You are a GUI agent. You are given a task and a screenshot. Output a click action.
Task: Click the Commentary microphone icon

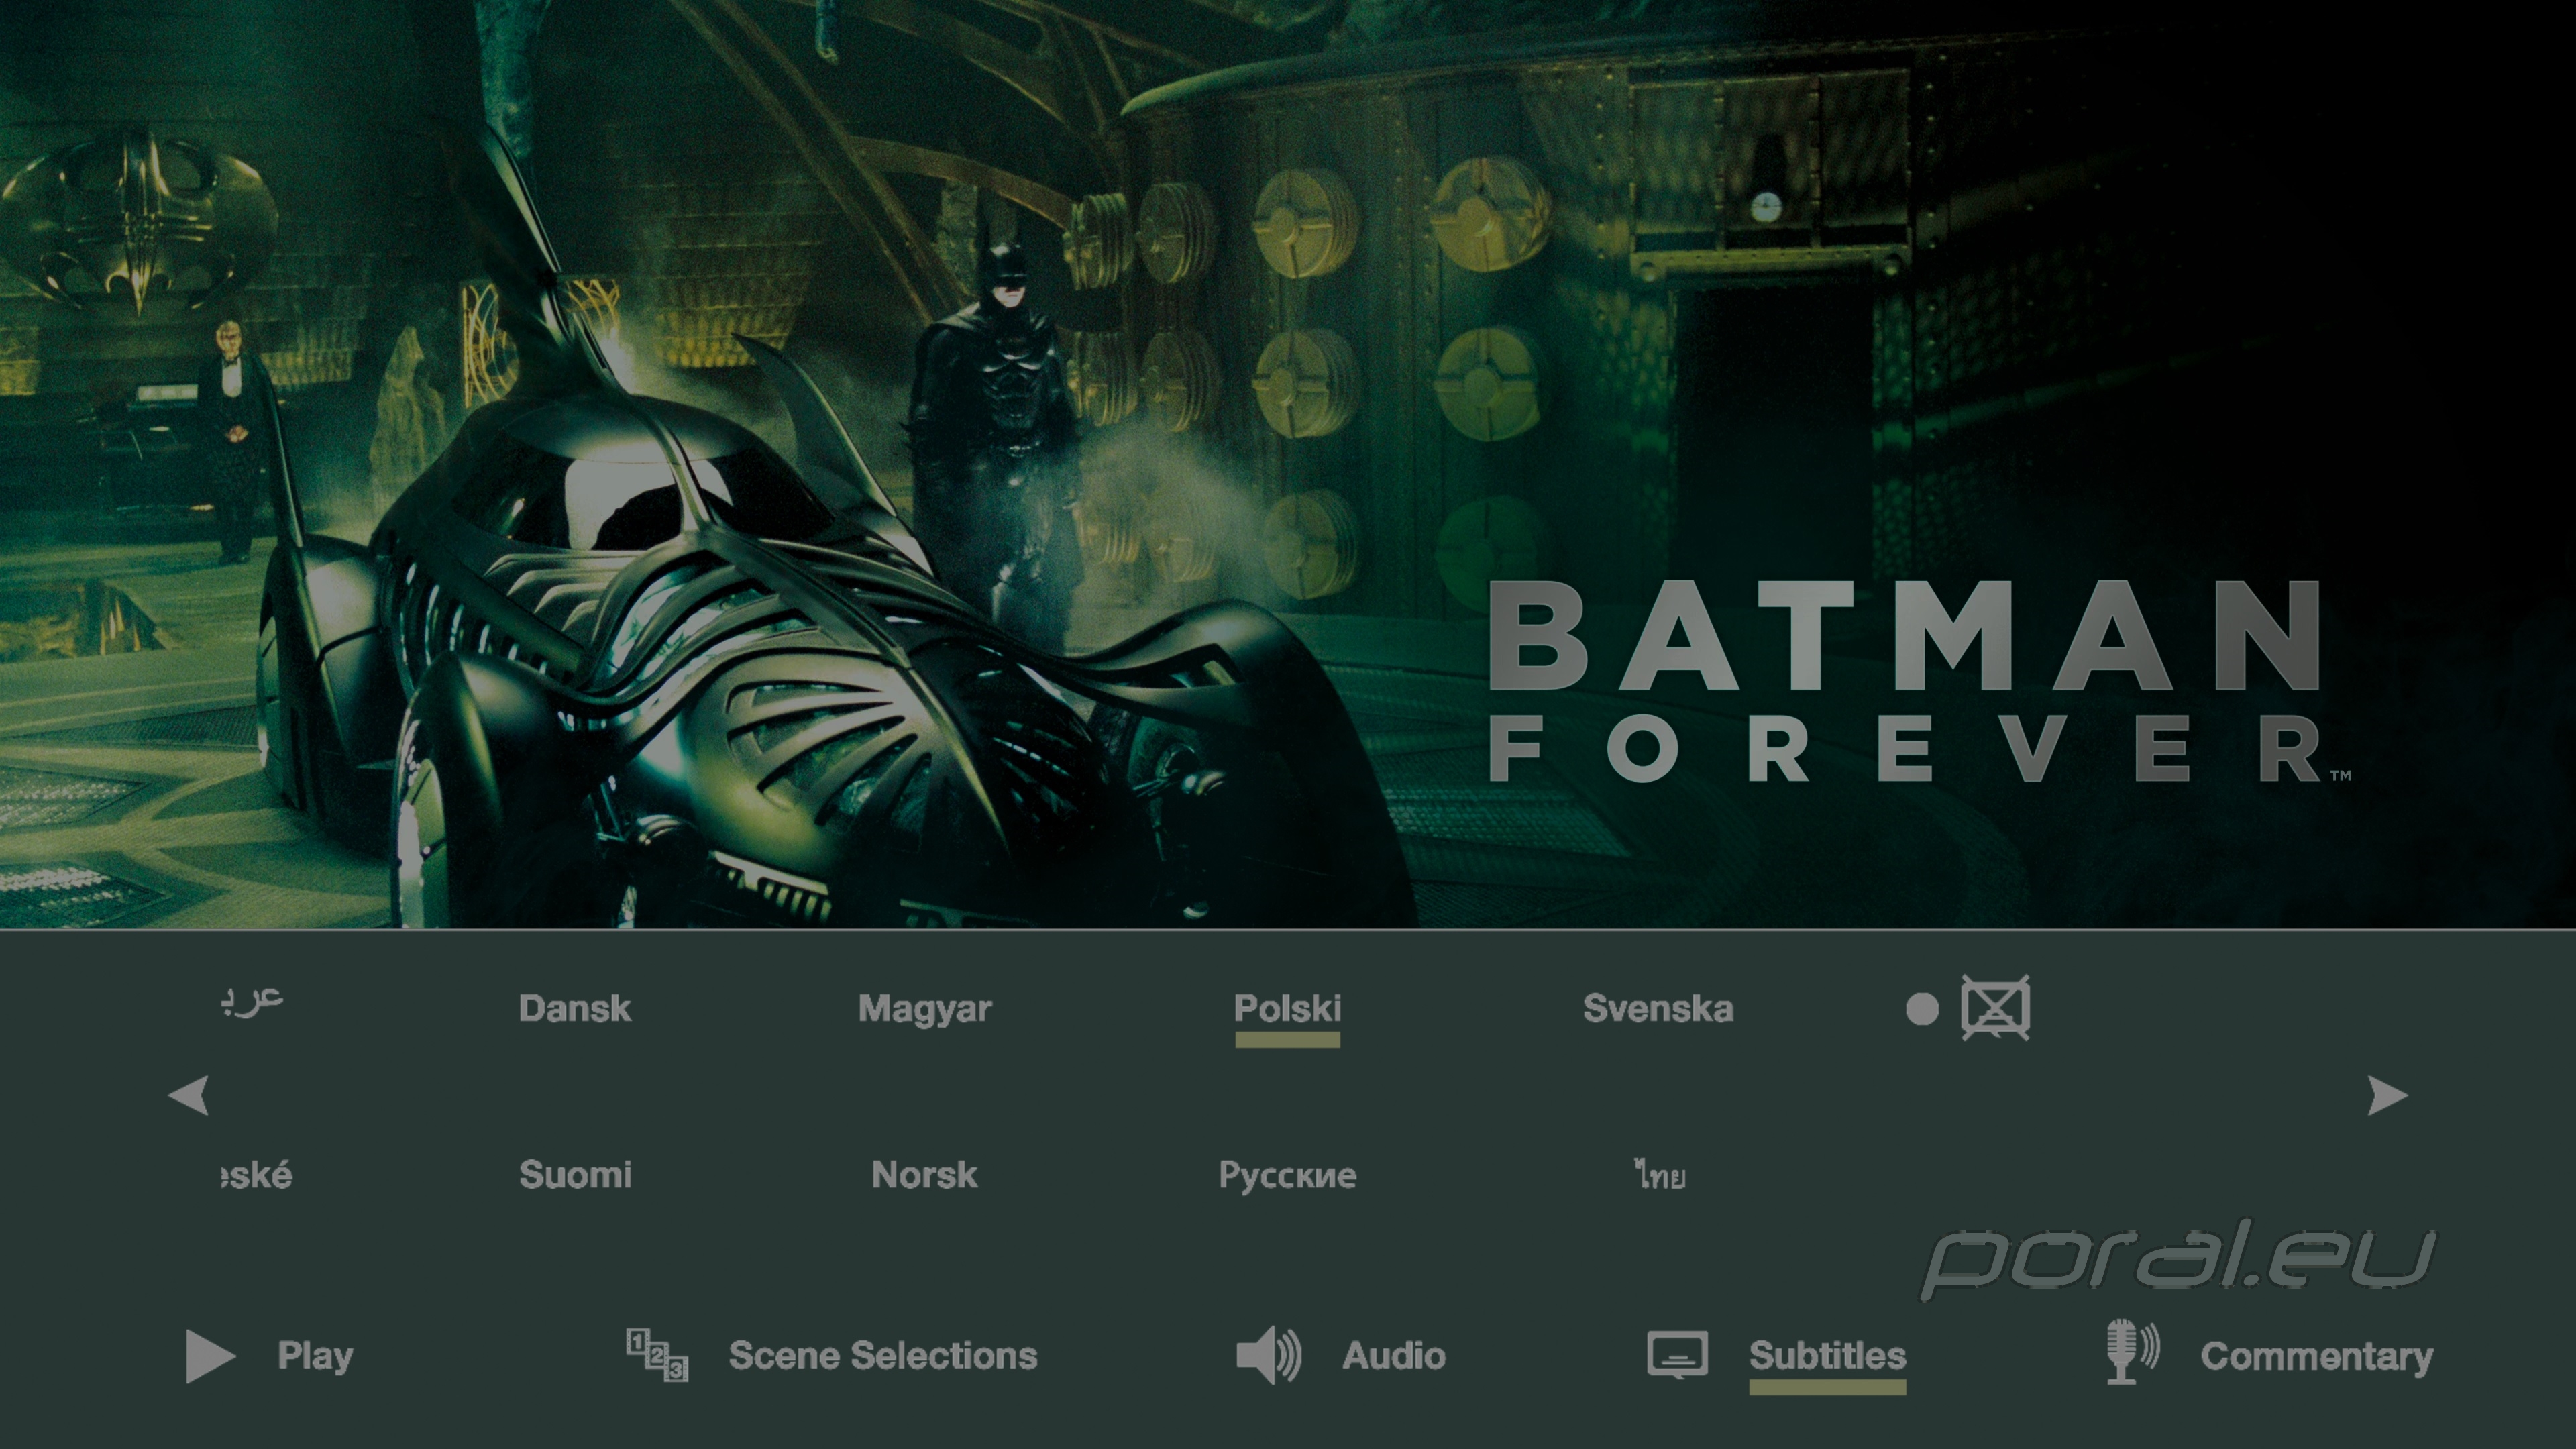tap(2132, 1352)
